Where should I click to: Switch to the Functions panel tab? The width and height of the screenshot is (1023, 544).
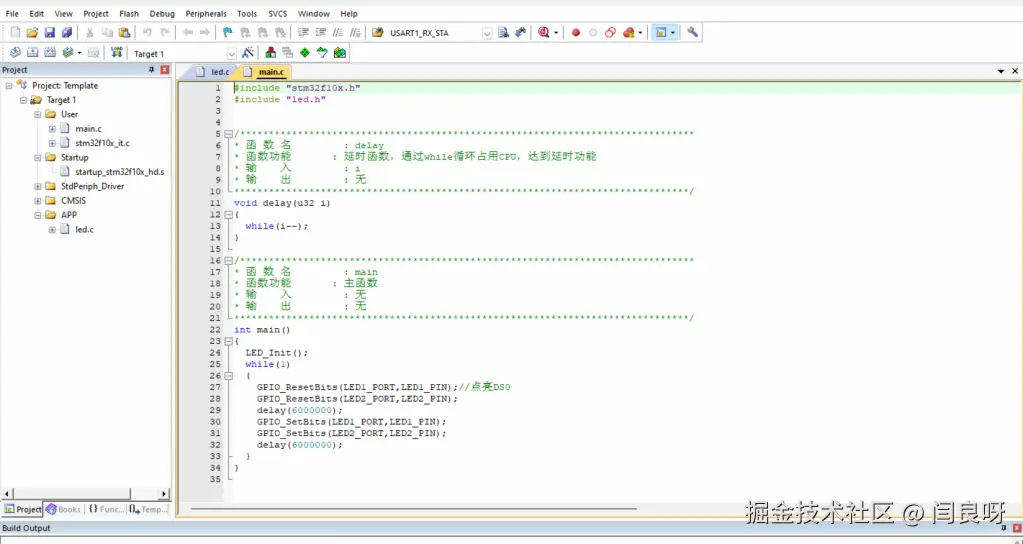(x=106, y=509)
